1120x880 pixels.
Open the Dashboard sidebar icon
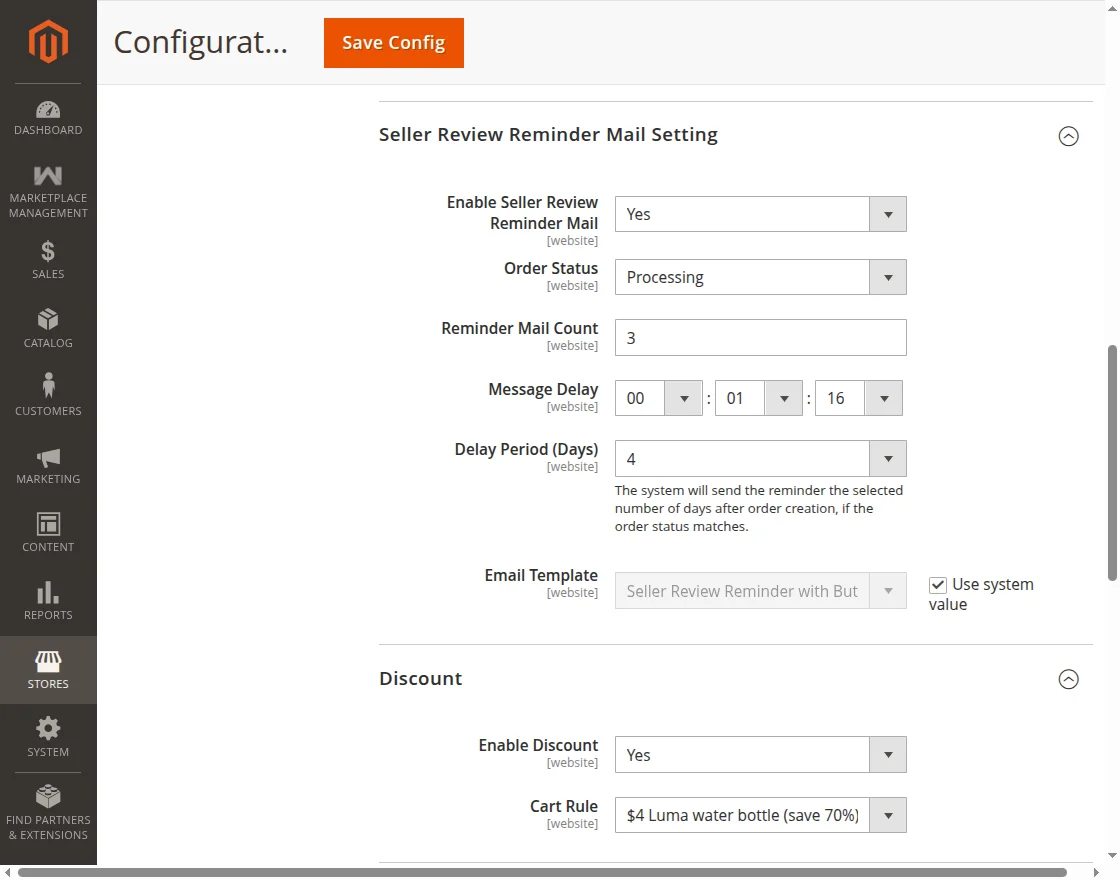[48, 110]
